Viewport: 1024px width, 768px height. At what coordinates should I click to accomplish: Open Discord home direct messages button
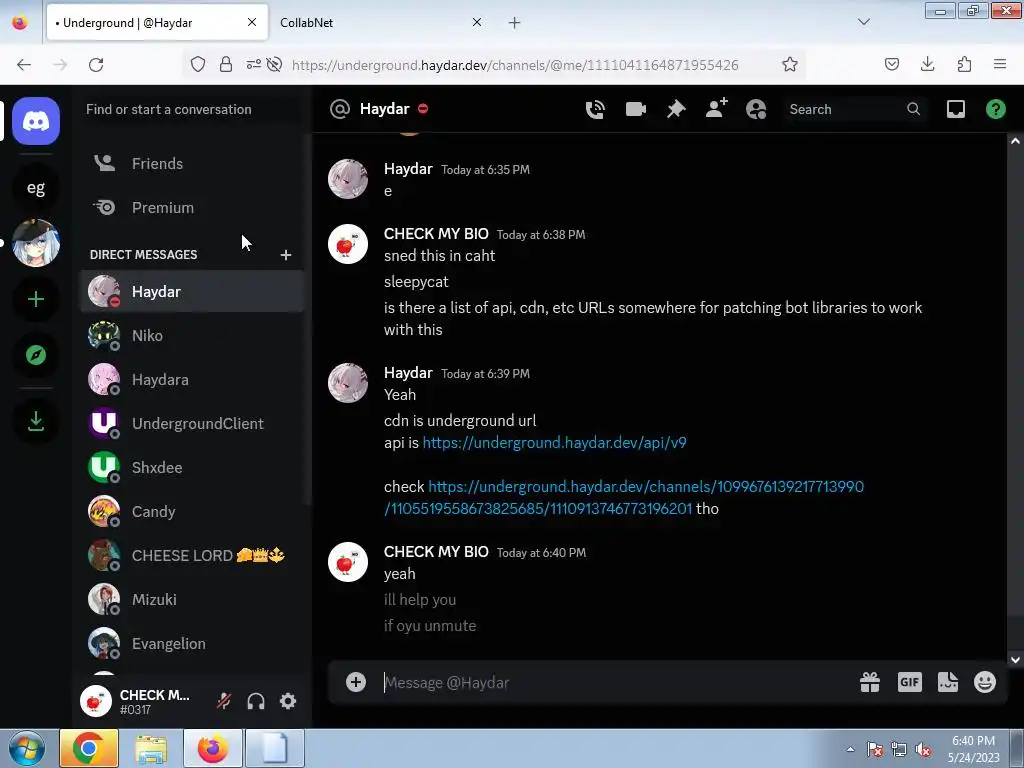36,121
